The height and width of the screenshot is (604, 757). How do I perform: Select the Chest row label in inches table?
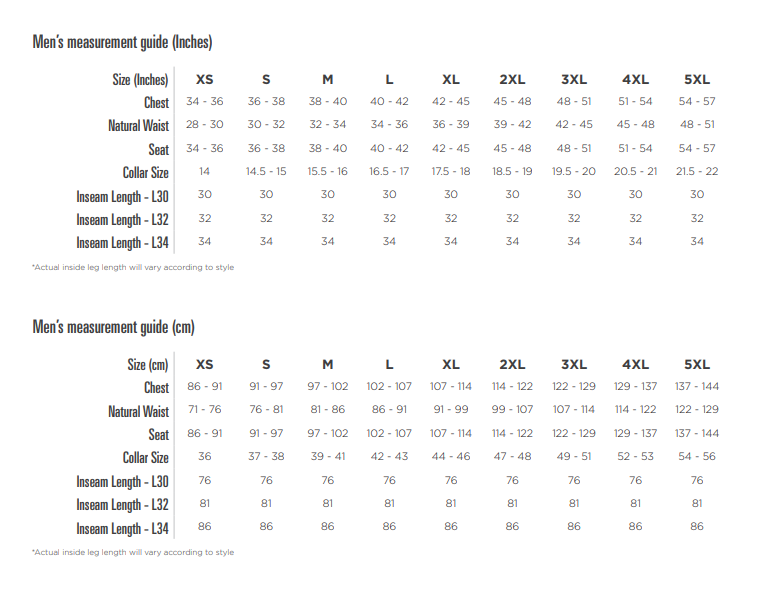click(156, 102)
